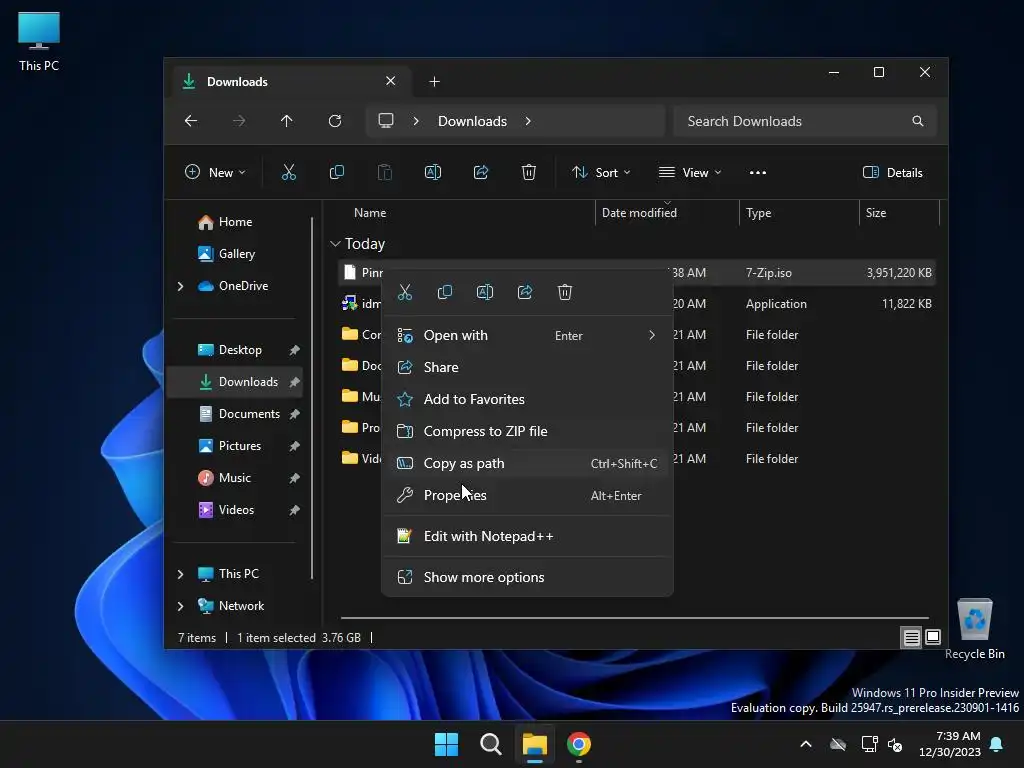Viewport: 1024px width, 768px height.
Task: Toggle the Details pane button
Action: tap(893, 172)
